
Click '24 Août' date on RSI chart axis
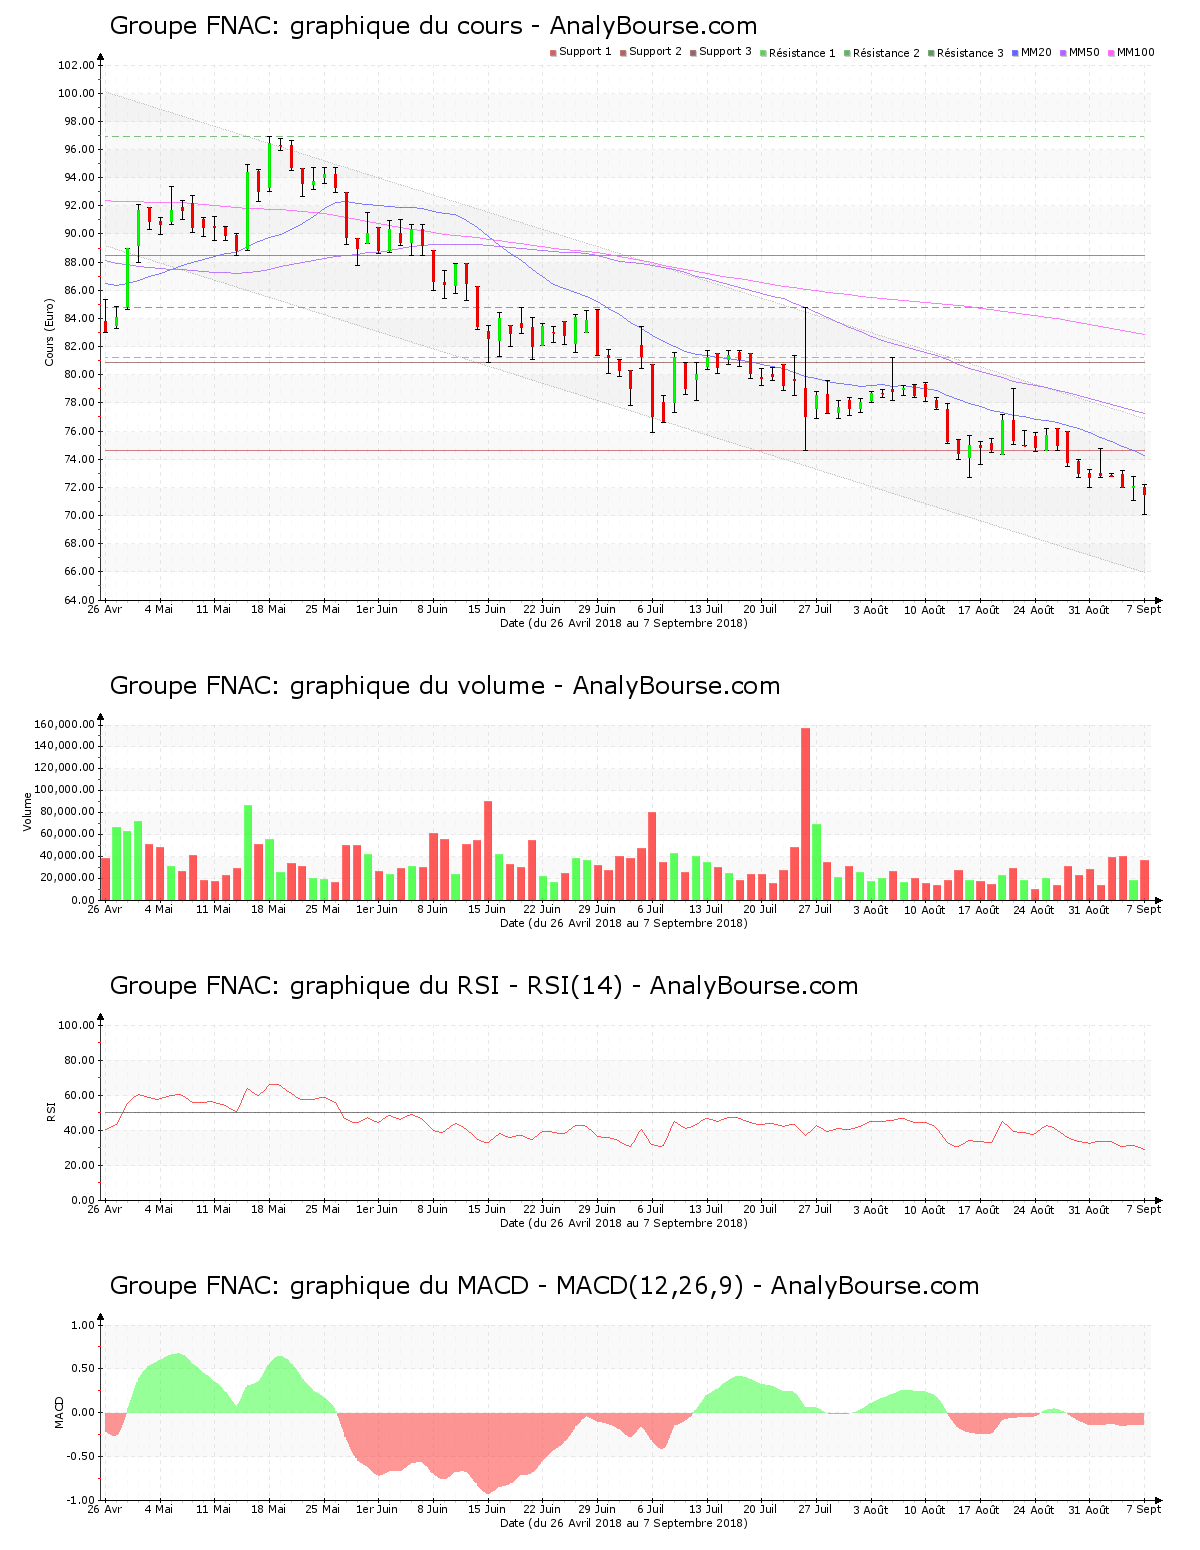[1035, 1209]
